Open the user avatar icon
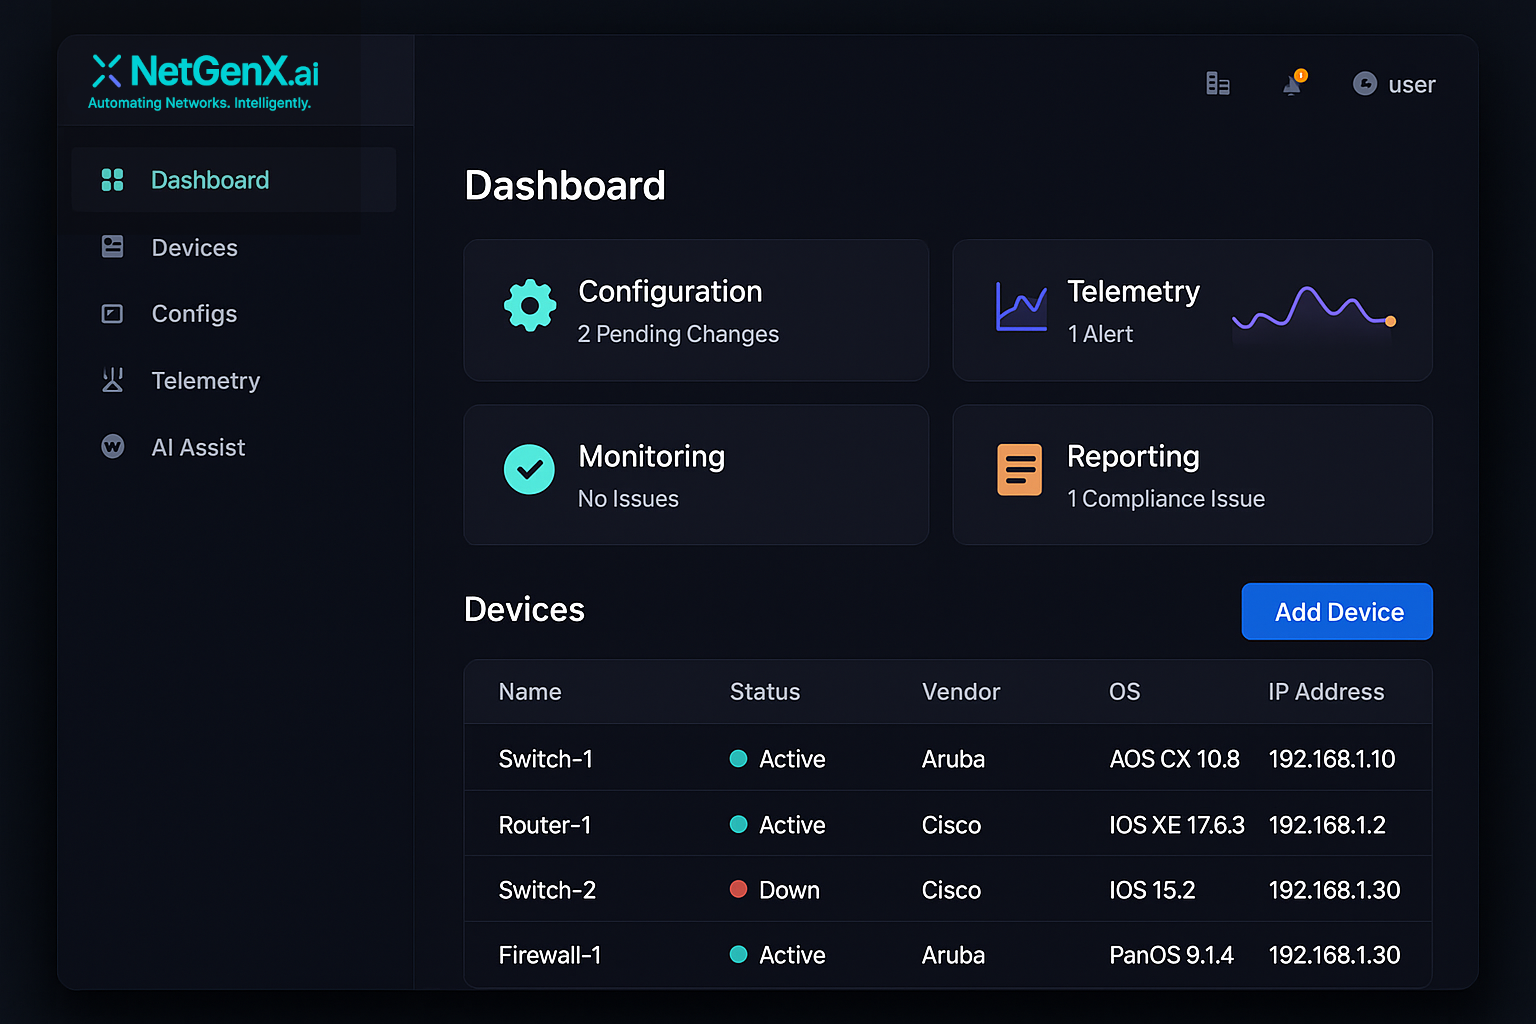The height and width of the screenshot is (1024, 1536). (1364, 84)
